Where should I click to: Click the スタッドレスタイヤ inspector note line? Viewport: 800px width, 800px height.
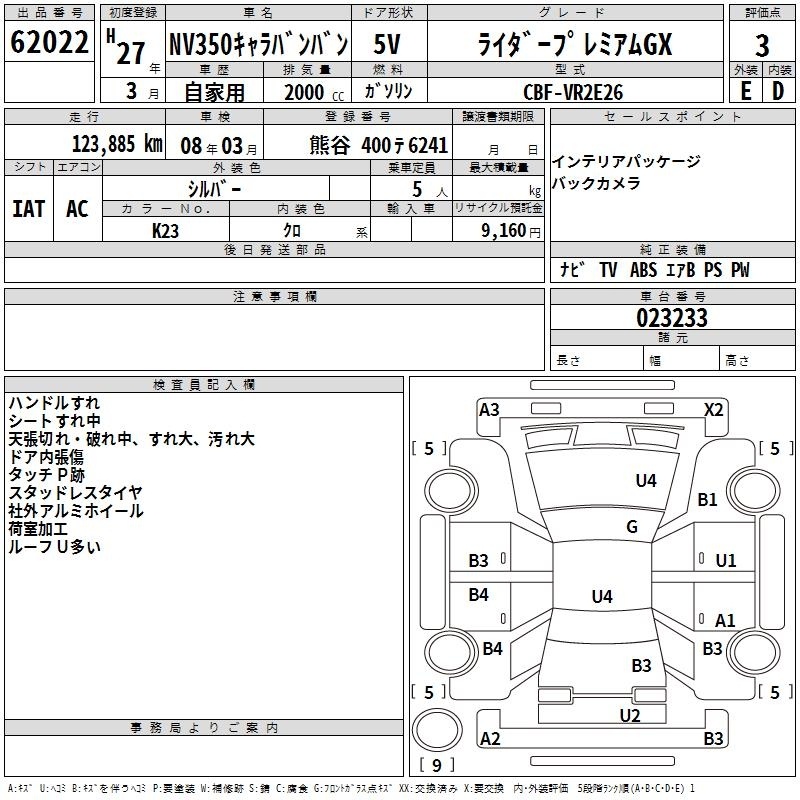75,492
